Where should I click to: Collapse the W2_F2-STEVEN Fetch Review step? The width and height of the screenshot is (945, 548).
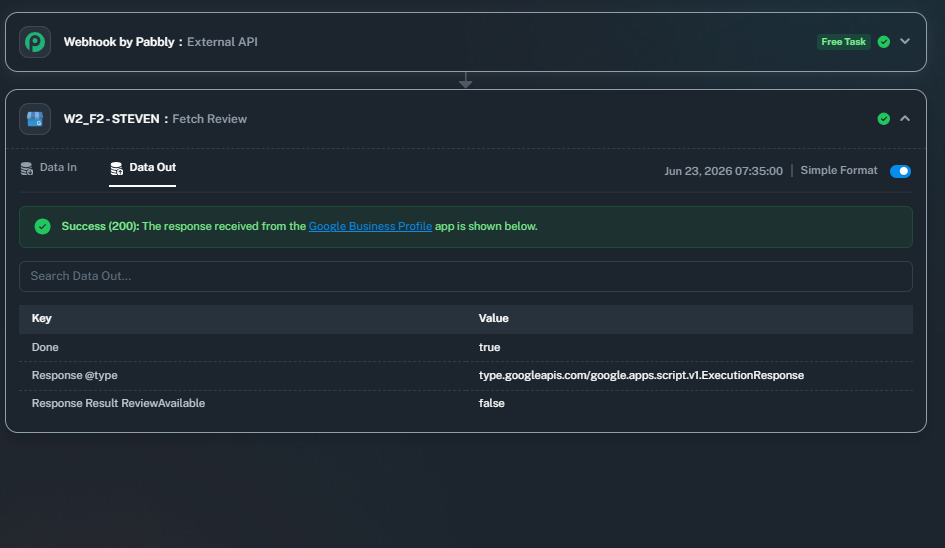(905, 119)
